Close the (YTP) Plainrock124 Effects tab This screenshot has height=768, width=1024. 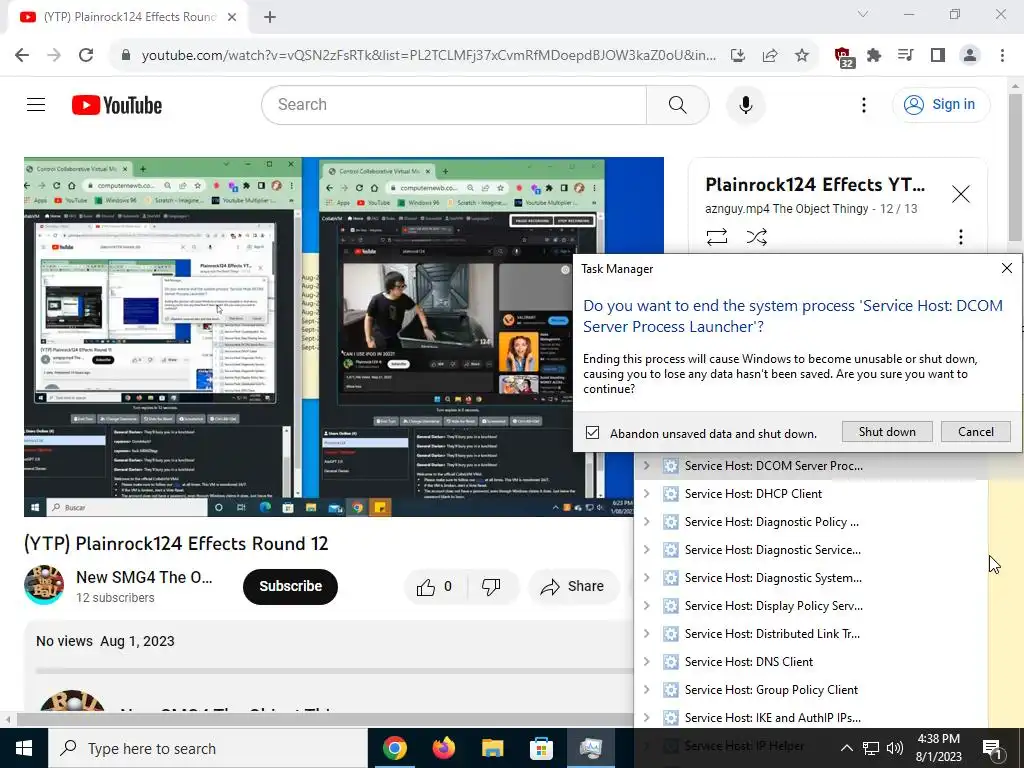click(x=231, y=17)
